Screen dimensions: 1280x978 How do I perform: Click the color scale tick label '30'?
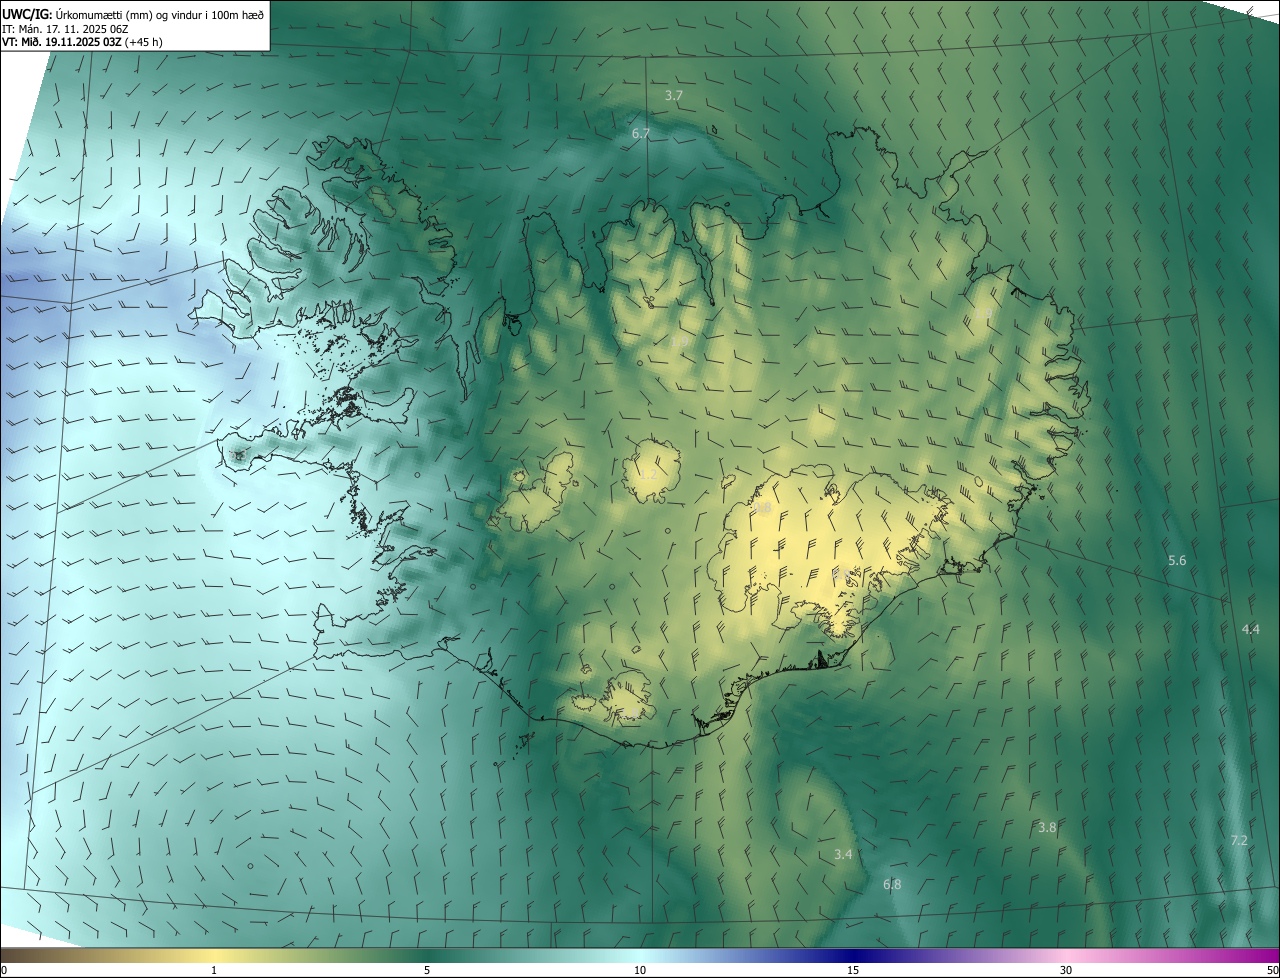point(1066,970)
